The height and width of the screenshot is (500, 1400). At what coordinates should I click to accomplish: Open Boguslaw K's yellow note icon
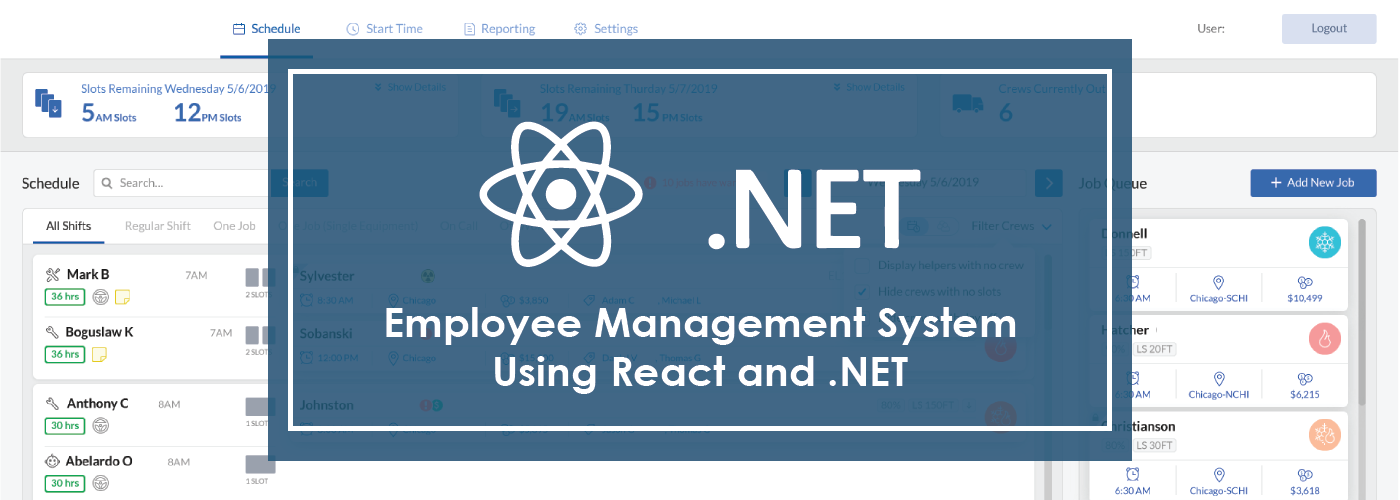click(100, 354)
